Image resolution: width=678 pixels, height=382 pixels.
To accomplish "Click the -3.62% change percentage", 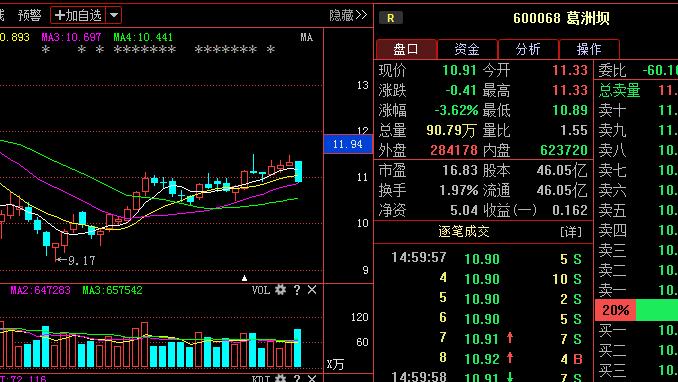I will (x=456, y=110).
